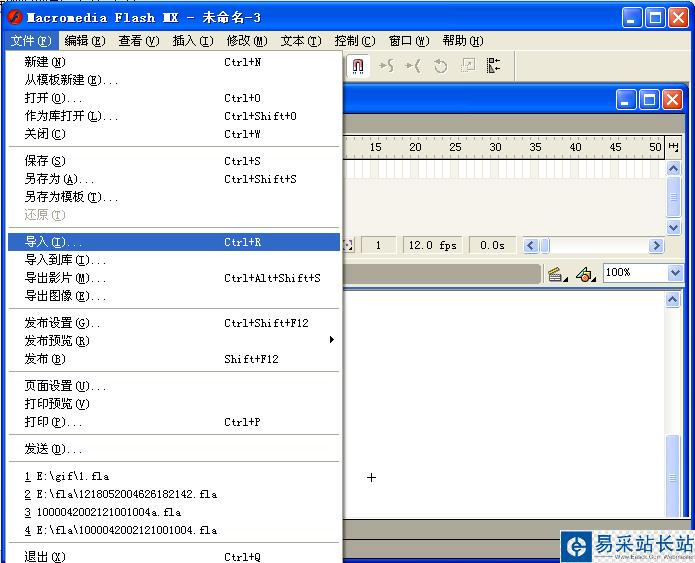Maximize the inner document window
695x563 pixels.
pyautogui.click(x=649, y=99)
